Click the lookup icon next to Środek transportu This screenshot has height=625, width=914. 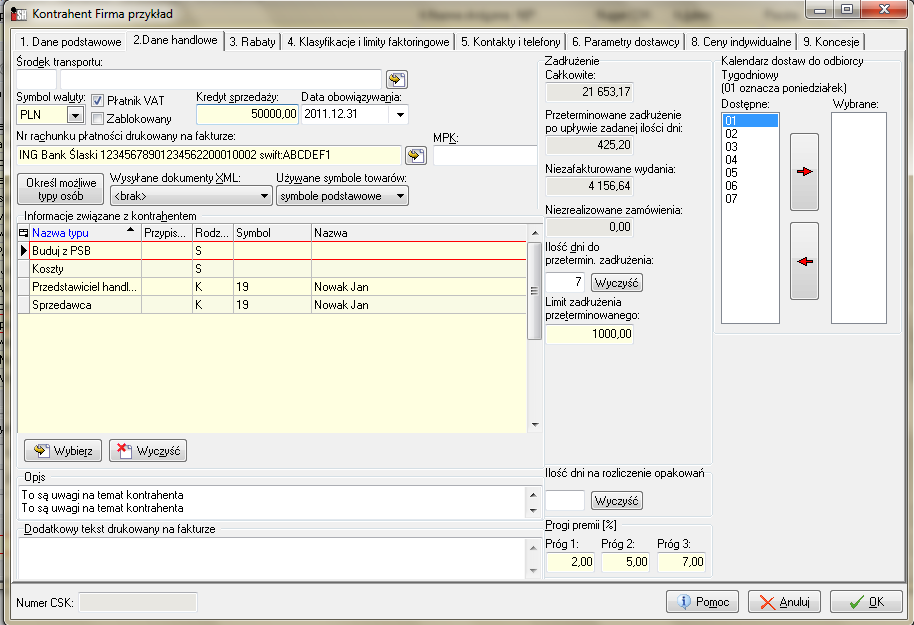397,79
